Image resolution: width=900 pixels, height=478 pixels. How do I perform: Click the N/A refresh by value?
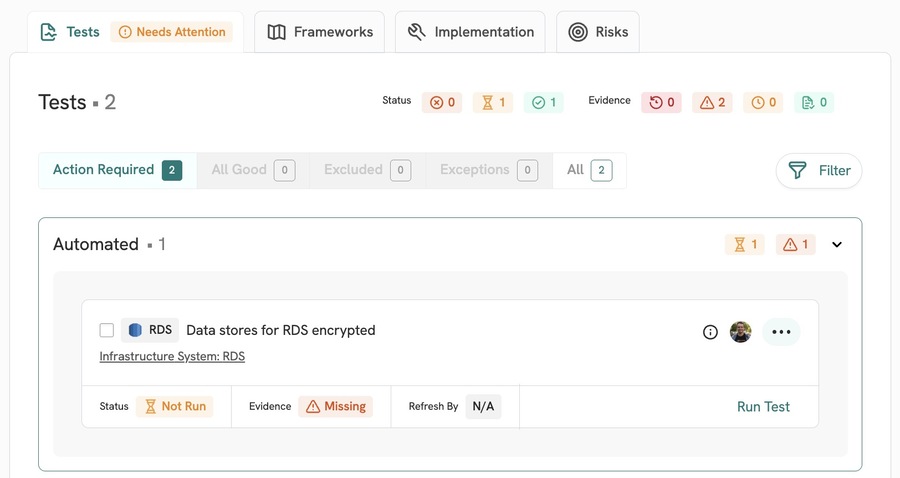(483, 406)
